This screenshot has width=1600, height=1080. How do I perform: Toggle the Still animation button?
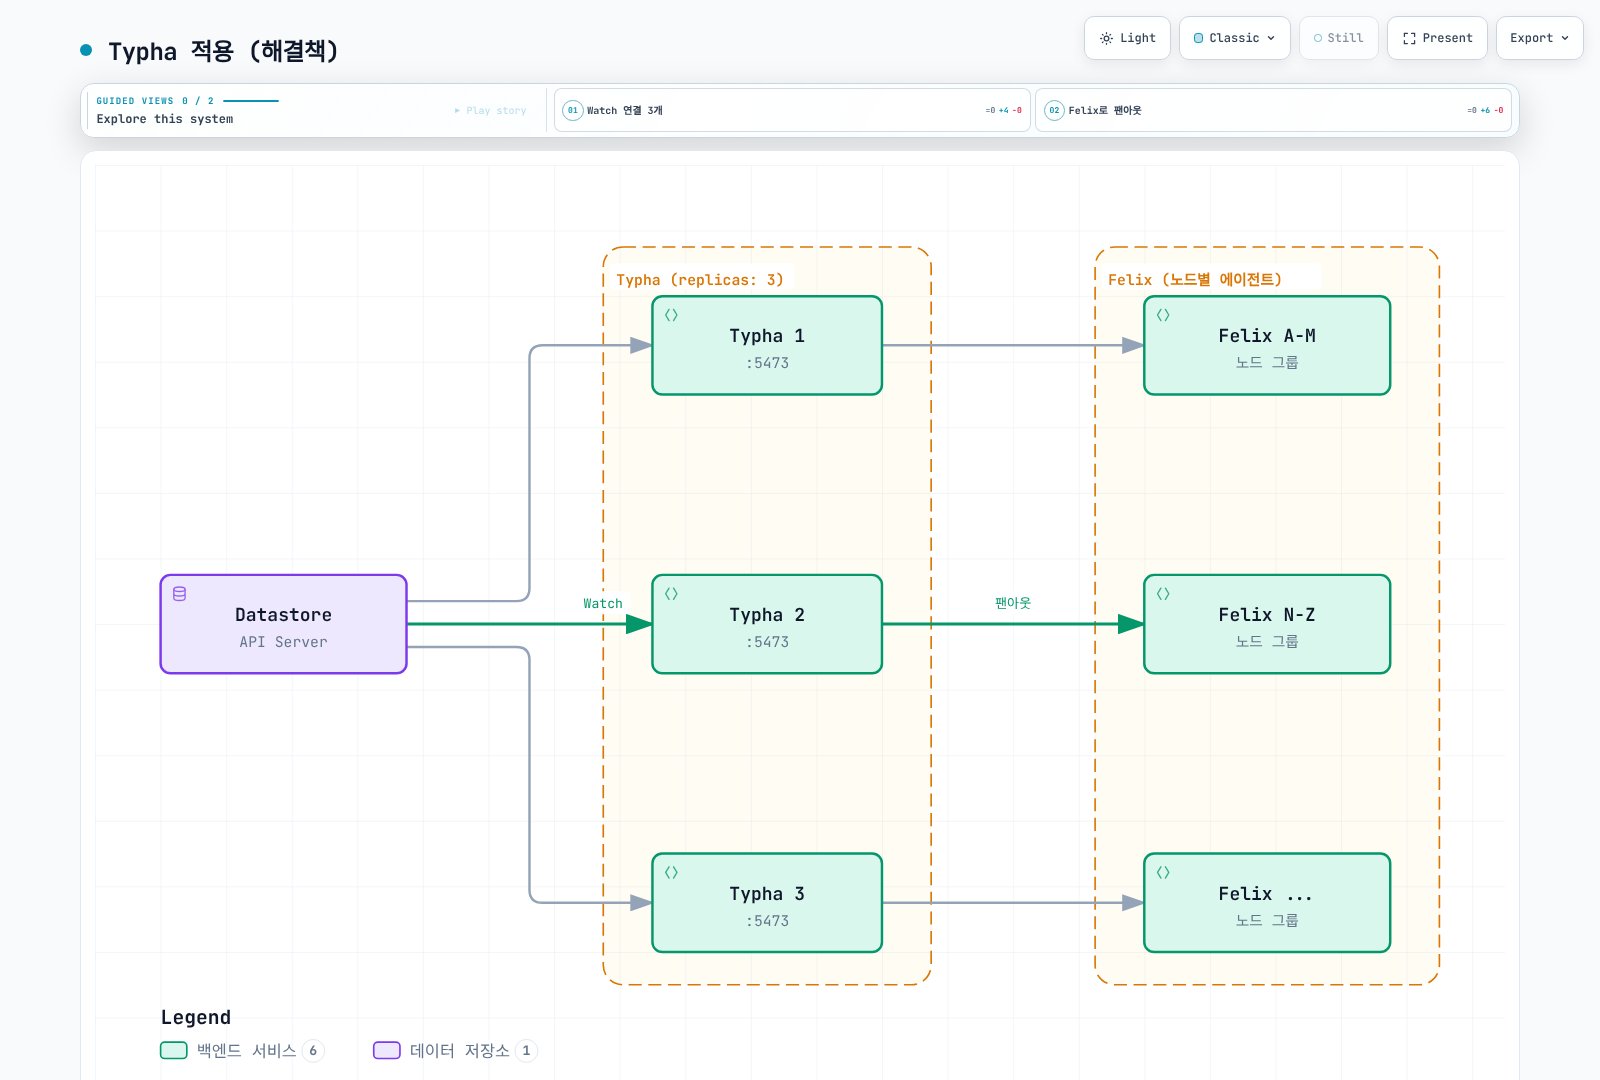pos(1338,38)
